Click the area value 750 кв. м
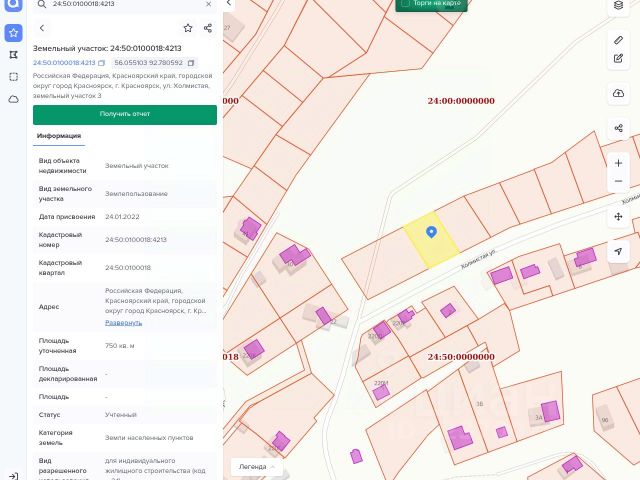Viewport: 640px width, 480px height. pos(120,346)
